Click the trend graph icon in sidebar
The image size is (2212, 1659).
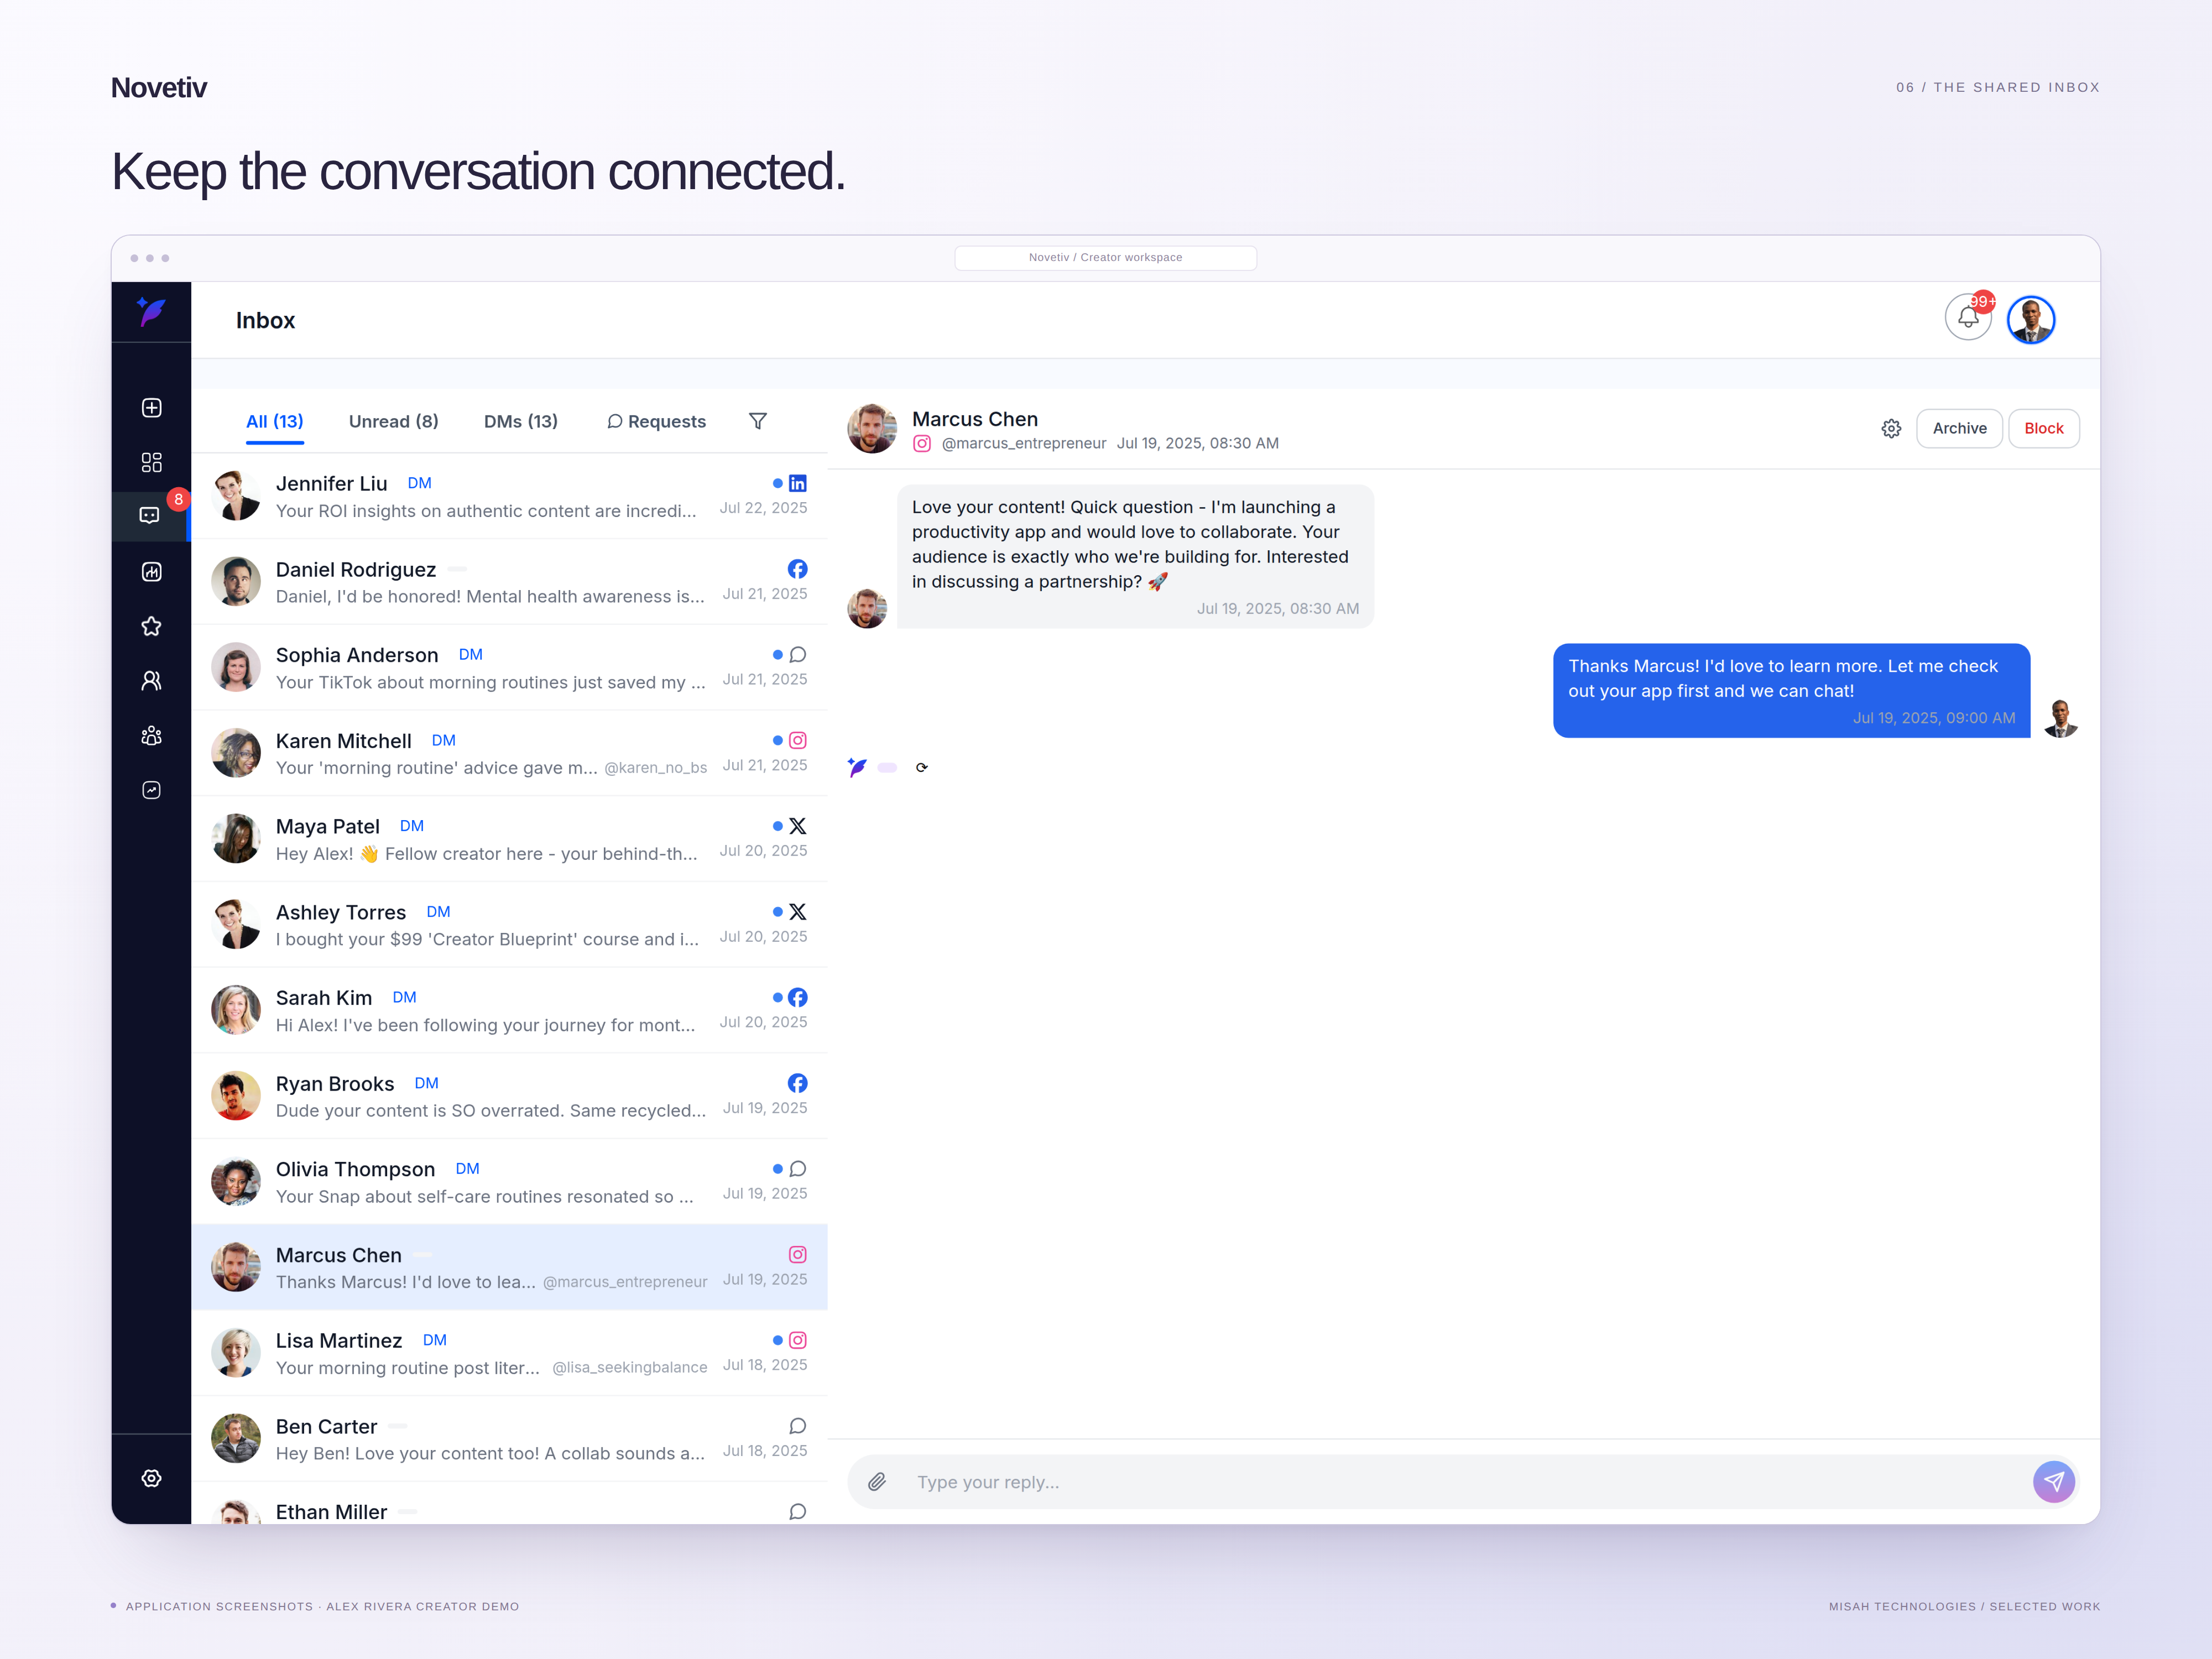point(151,790)
